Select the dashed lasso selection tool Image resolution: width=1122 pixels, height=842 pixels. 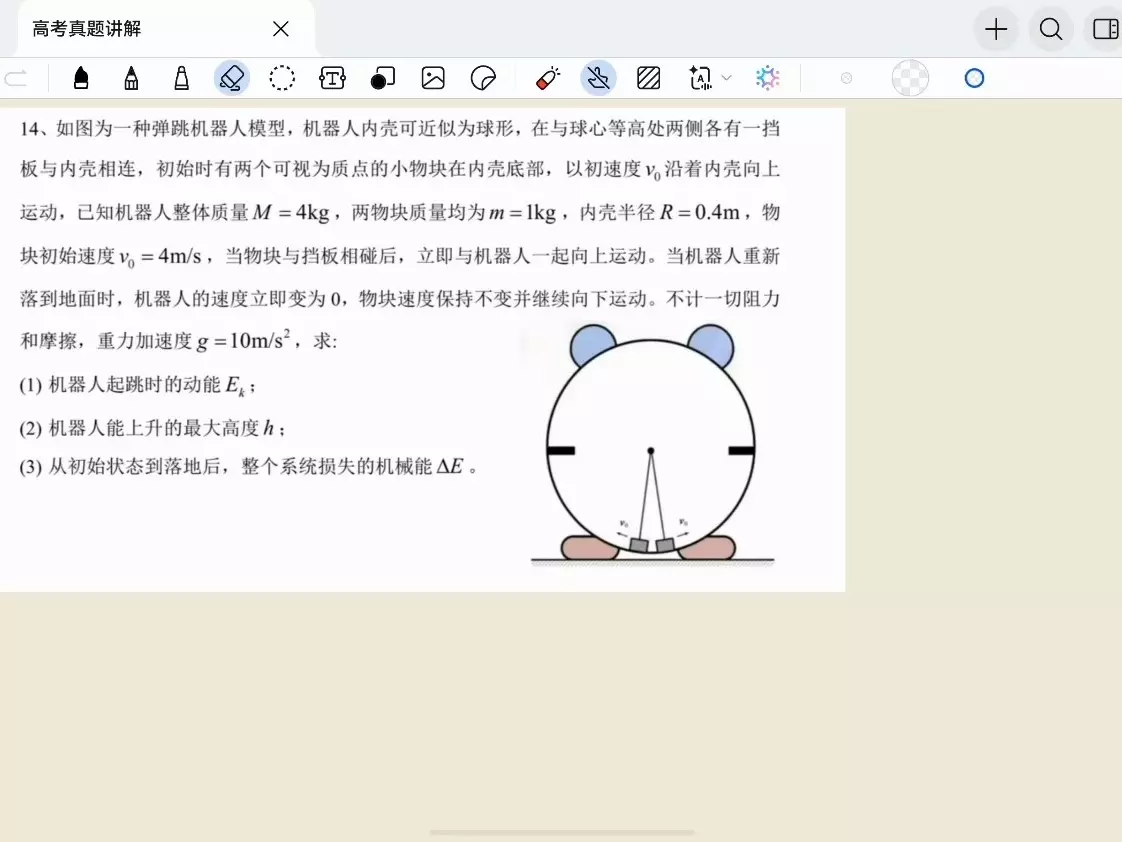[282, 78]
